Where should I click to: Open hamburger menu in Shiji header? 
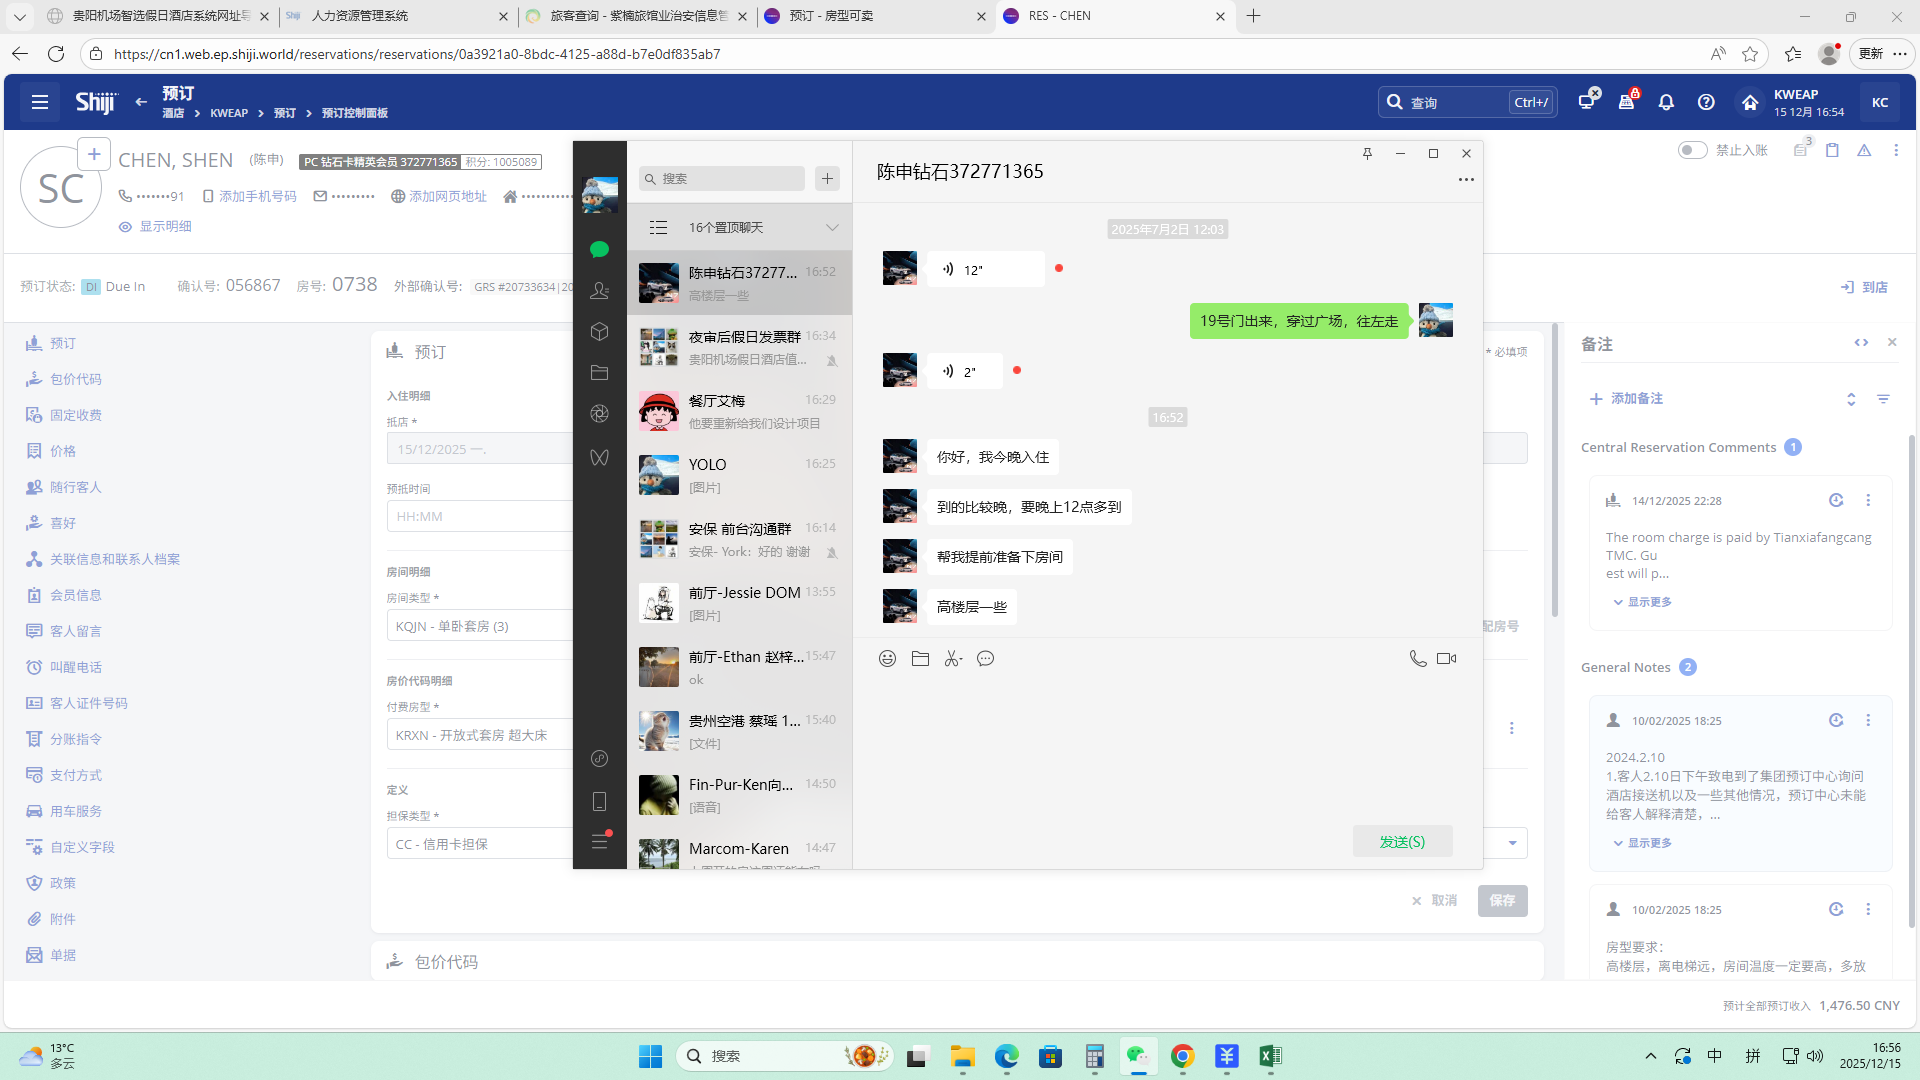[40, 102]
